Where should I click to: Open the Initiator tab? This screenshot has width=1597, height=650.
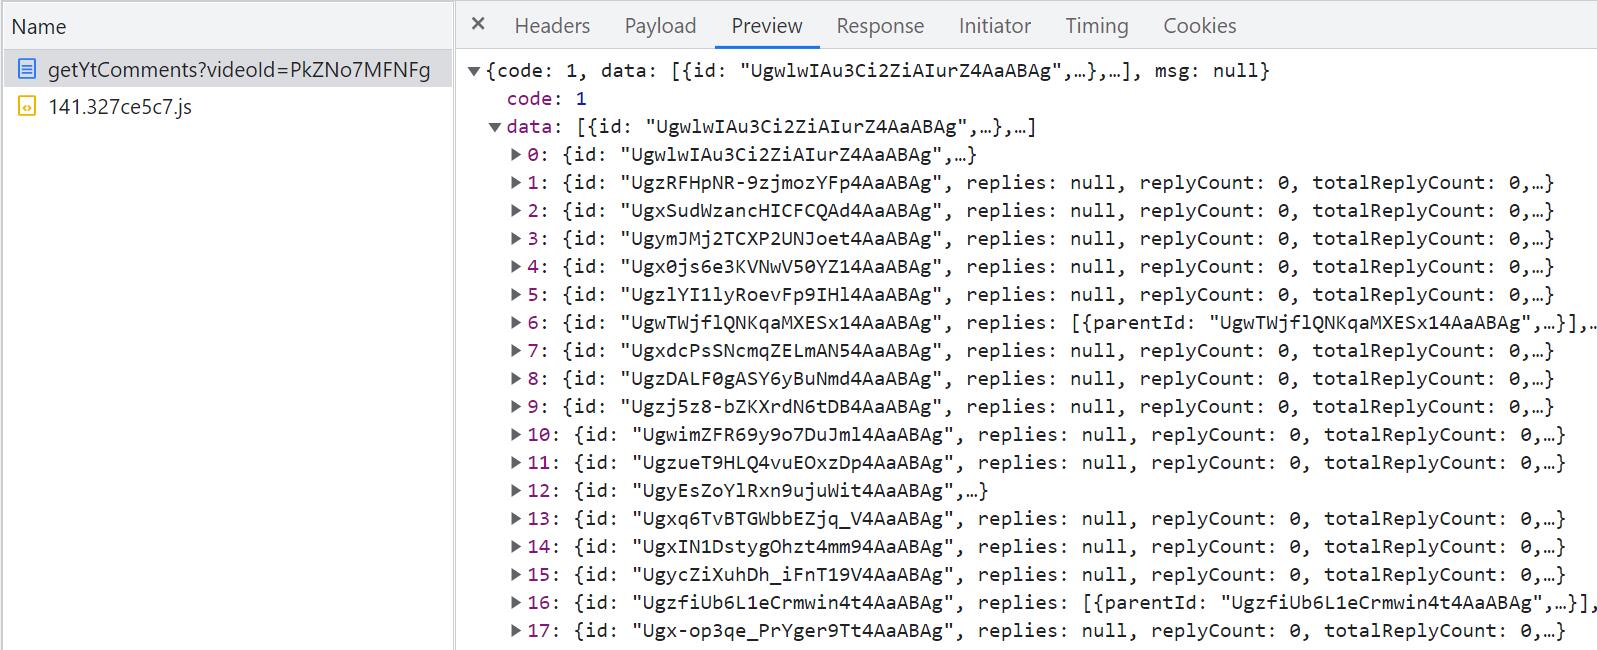tap(994, 26)
